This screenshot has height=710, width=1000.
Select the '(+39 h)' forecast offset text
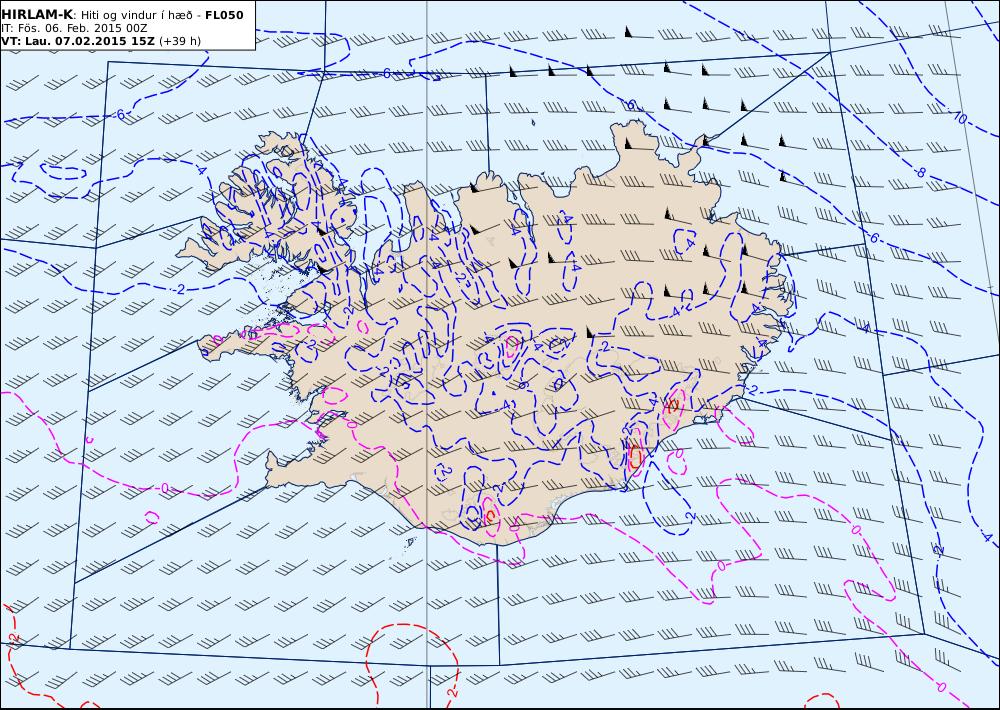click(180, 41)
